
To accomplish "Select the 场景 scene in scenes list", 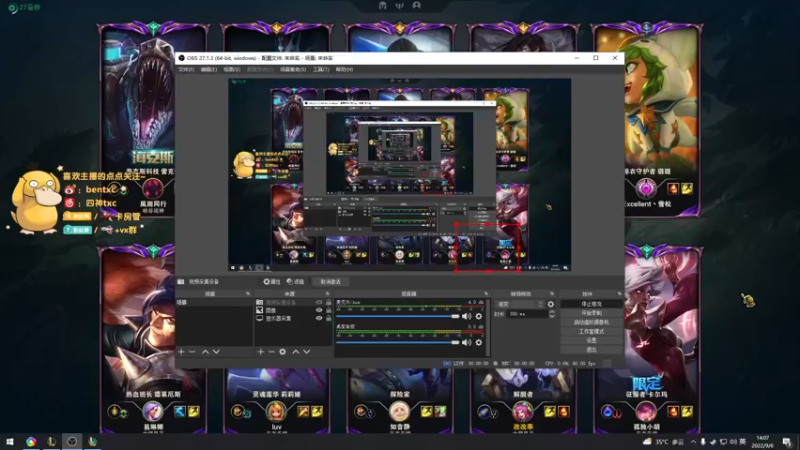I will (214, 303).
